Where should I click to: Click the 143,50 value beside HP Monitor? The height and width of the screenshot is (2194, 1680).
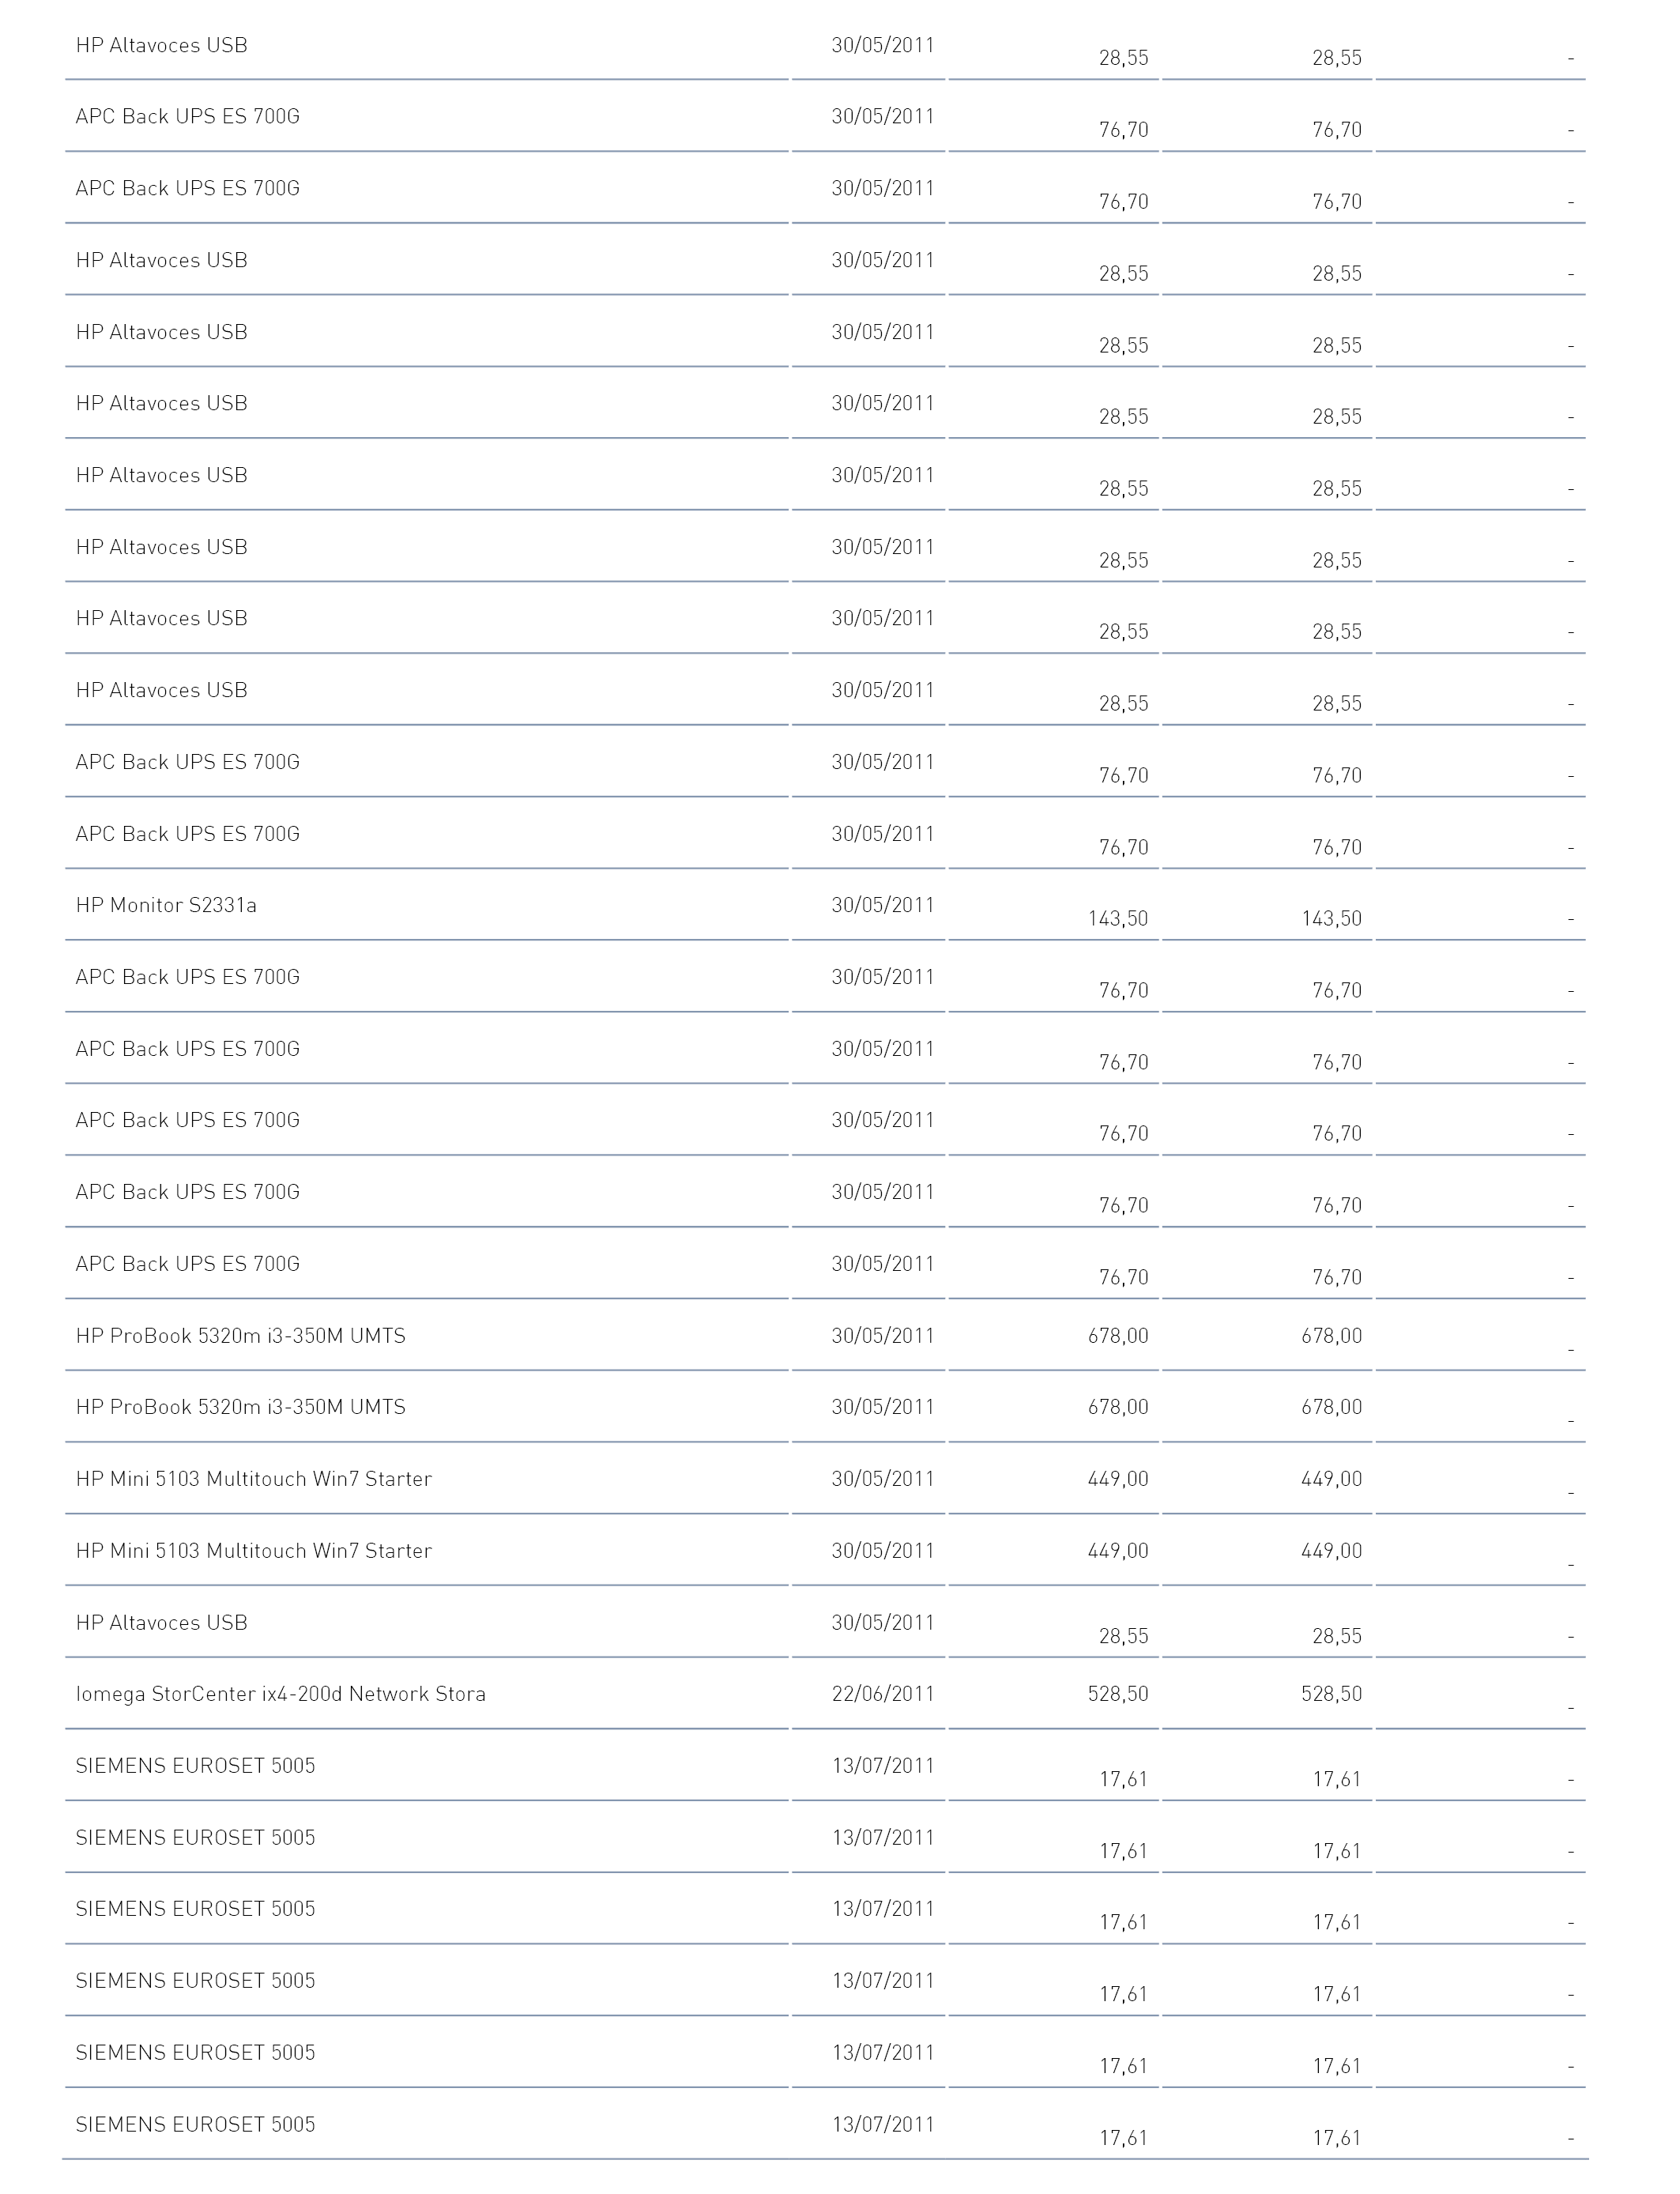[x=1118, y=918]
